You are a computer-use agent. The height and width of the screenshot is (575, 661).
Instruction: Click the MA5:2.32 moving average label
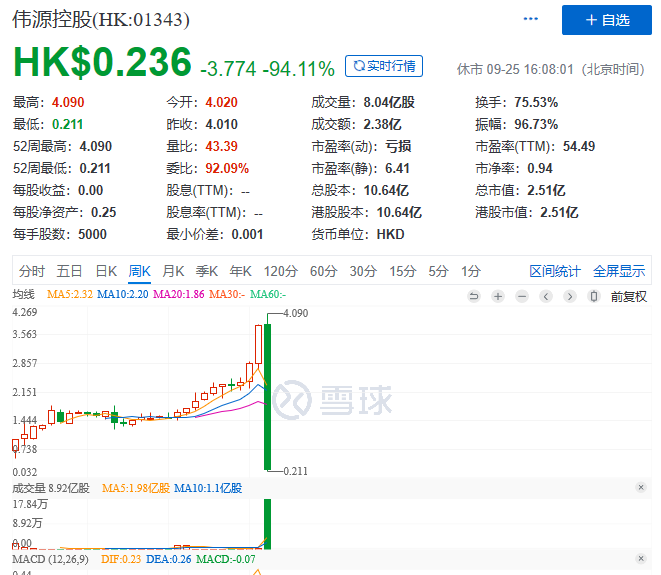[x=70, y=294]
